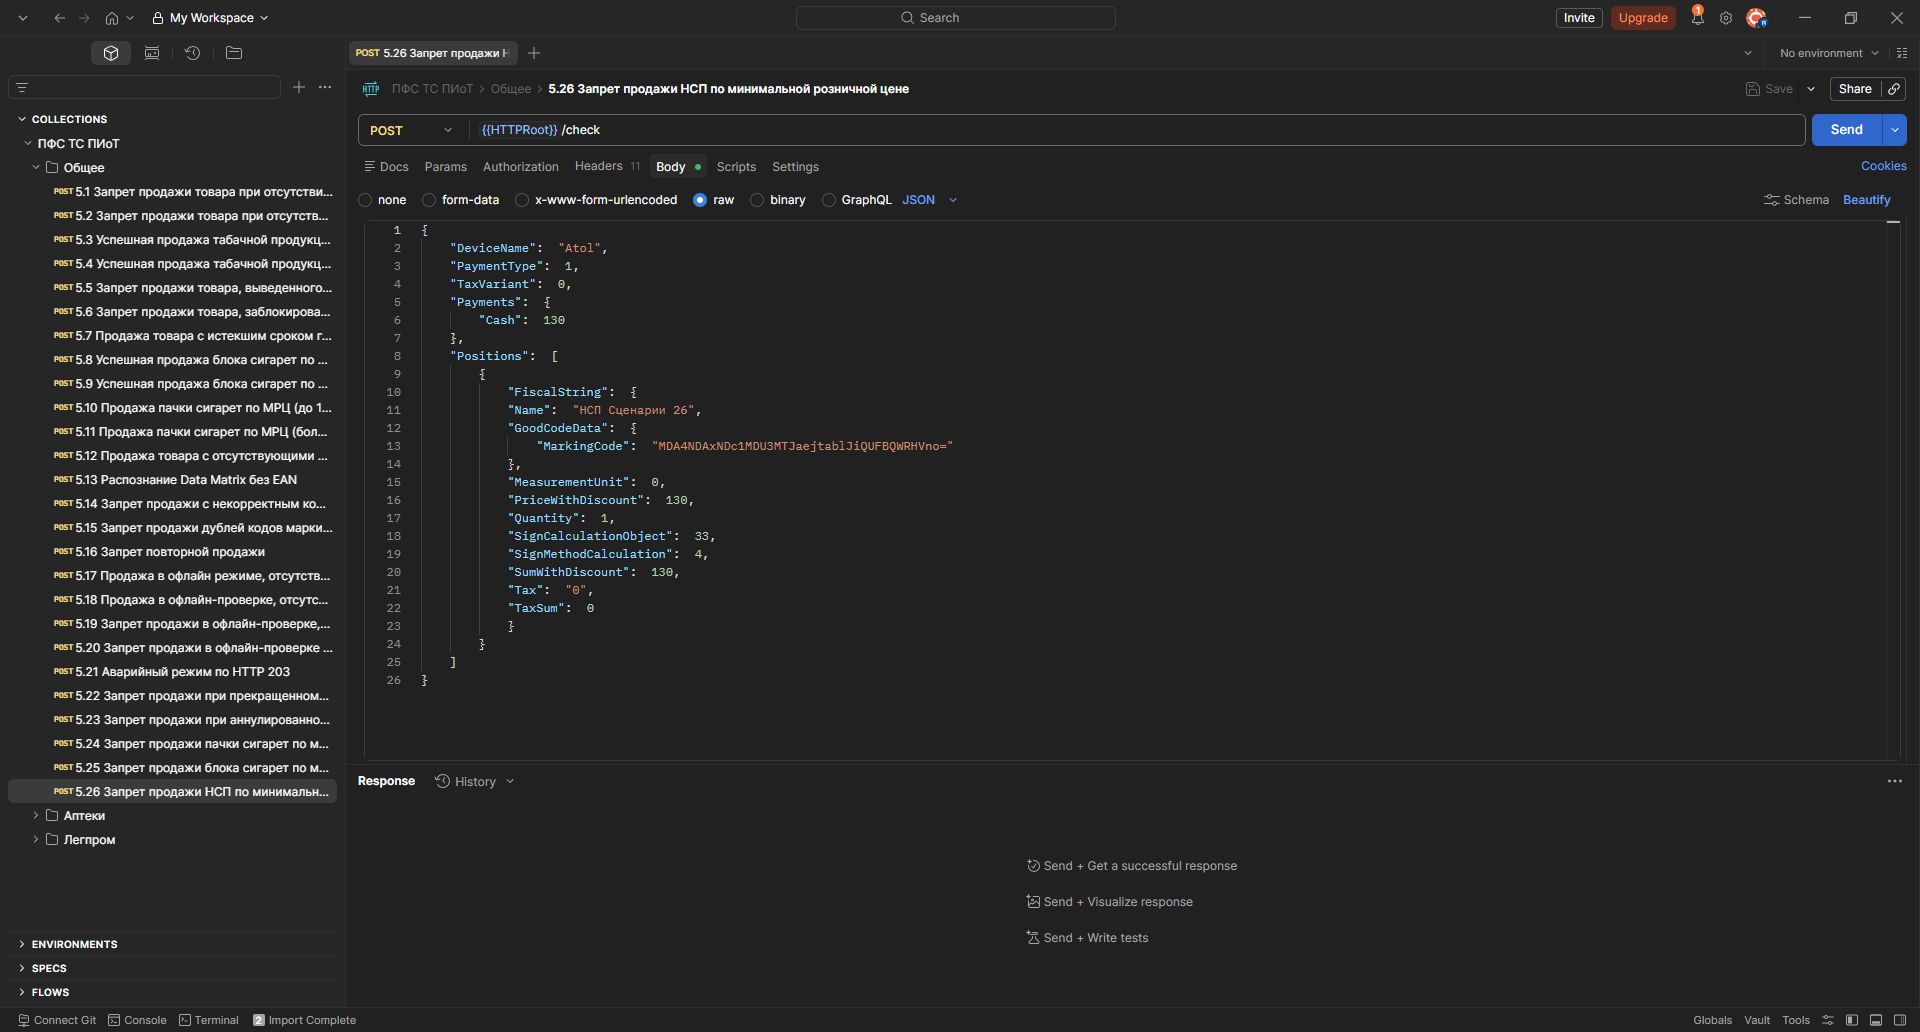Open Terminal in status bar

[x=209, y=1020]
